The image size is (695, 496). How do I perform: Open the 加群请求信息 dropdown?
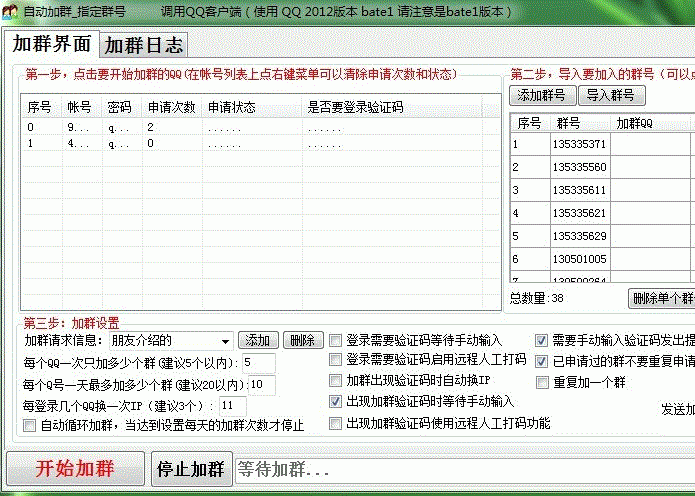tap(225, 341)
